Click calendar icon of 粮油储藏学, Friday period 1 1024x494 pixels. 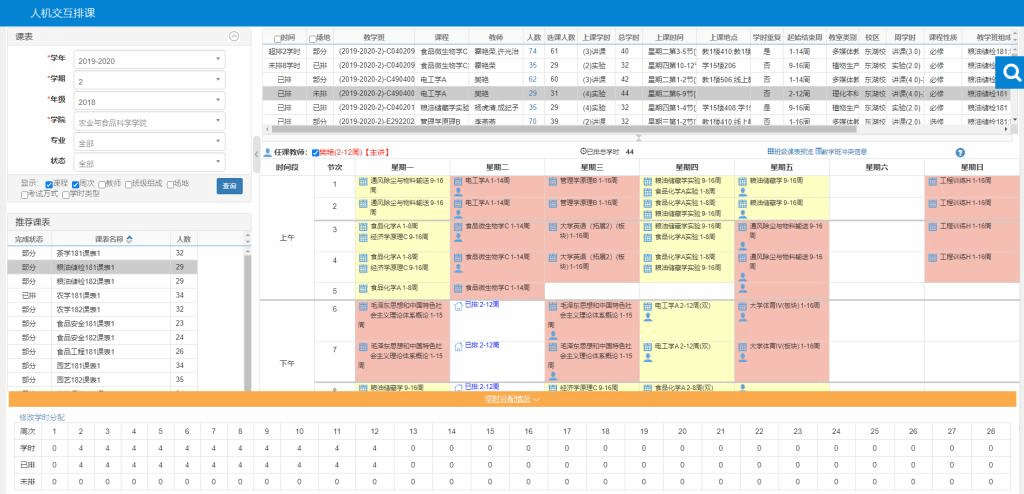743,181
